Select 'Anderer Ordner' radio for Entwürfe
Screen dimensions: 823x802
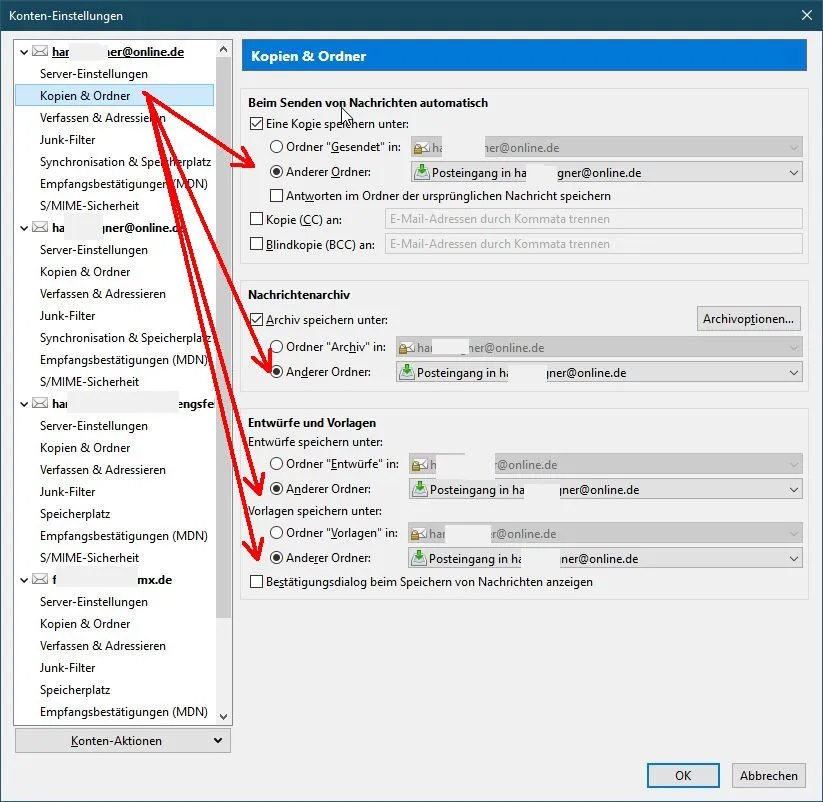click(x=276, y=489)
